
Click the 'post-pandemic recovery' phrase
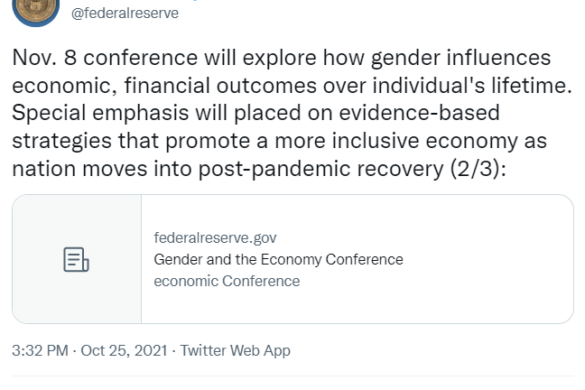[321, 169]
